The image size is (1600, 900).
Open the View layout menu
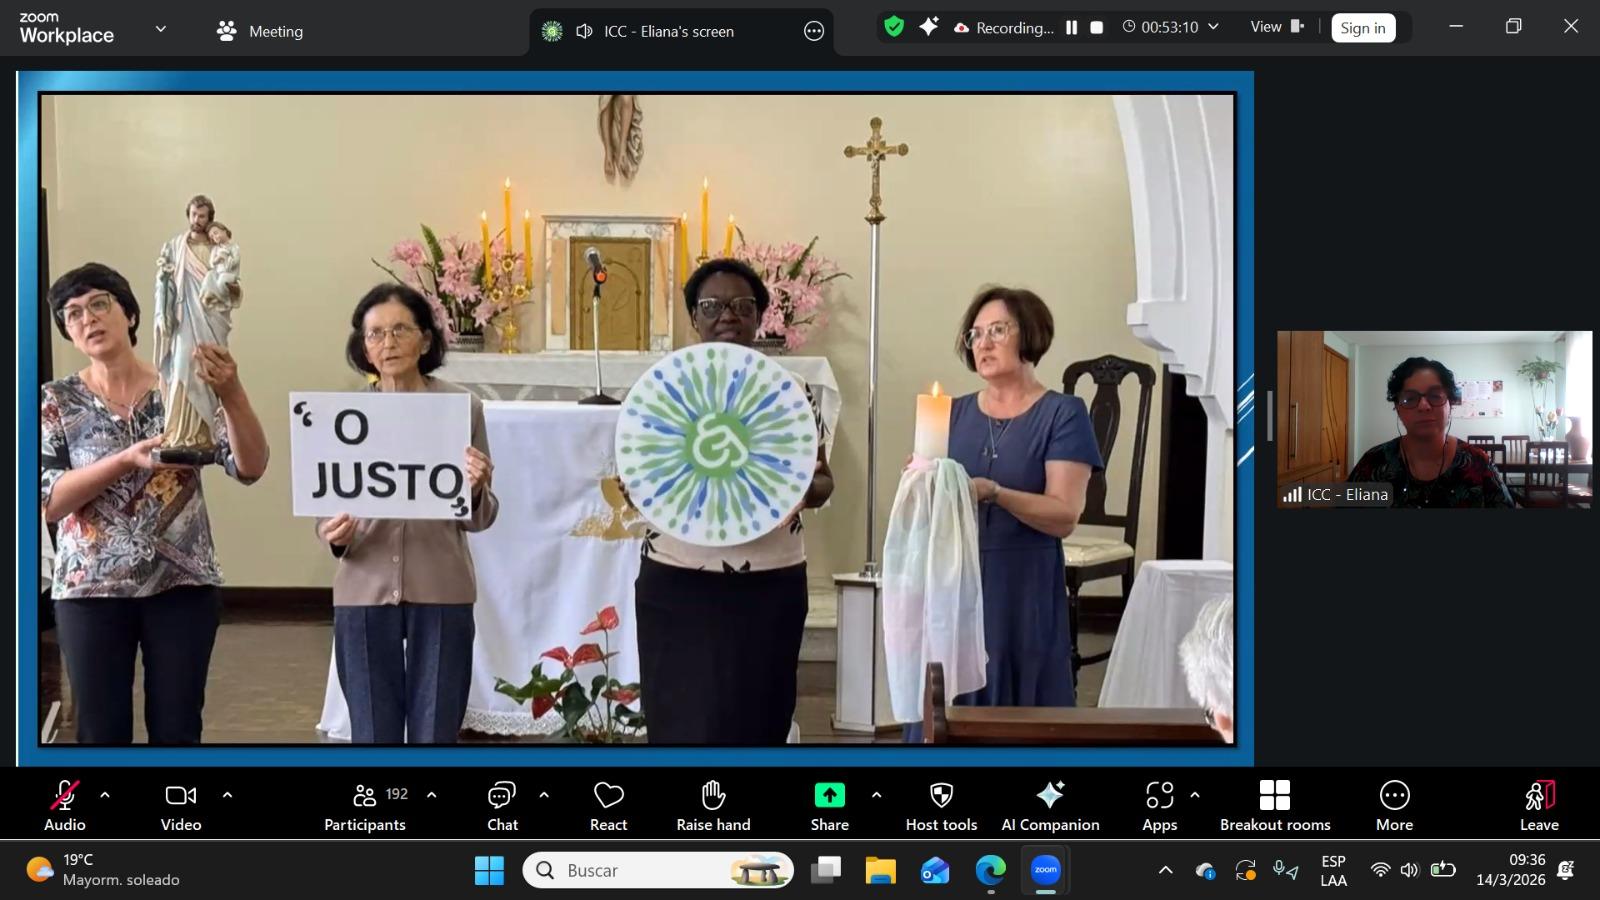pos(1277,27)
